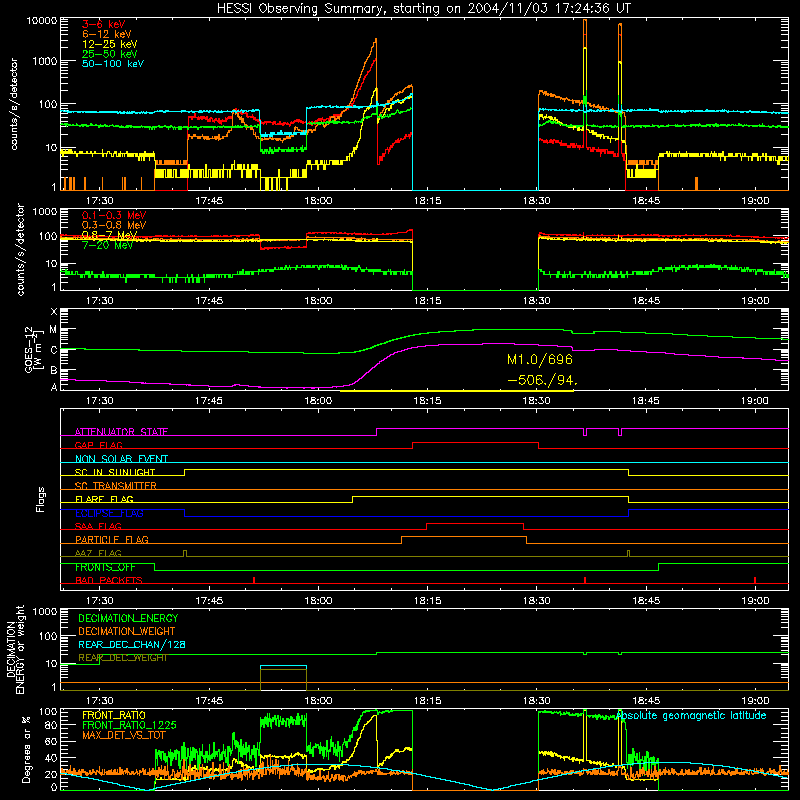Click the REAR_DEC_WEIGHT legend label
This screenshot has width=800, height=800.
pyautogui.click(x=123, y=658)
